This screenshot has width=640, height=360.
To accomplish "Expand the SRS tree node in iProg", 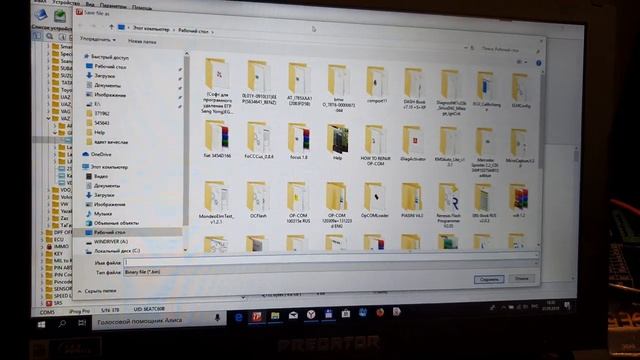I will pyautogui.click(x=42, y=304).
